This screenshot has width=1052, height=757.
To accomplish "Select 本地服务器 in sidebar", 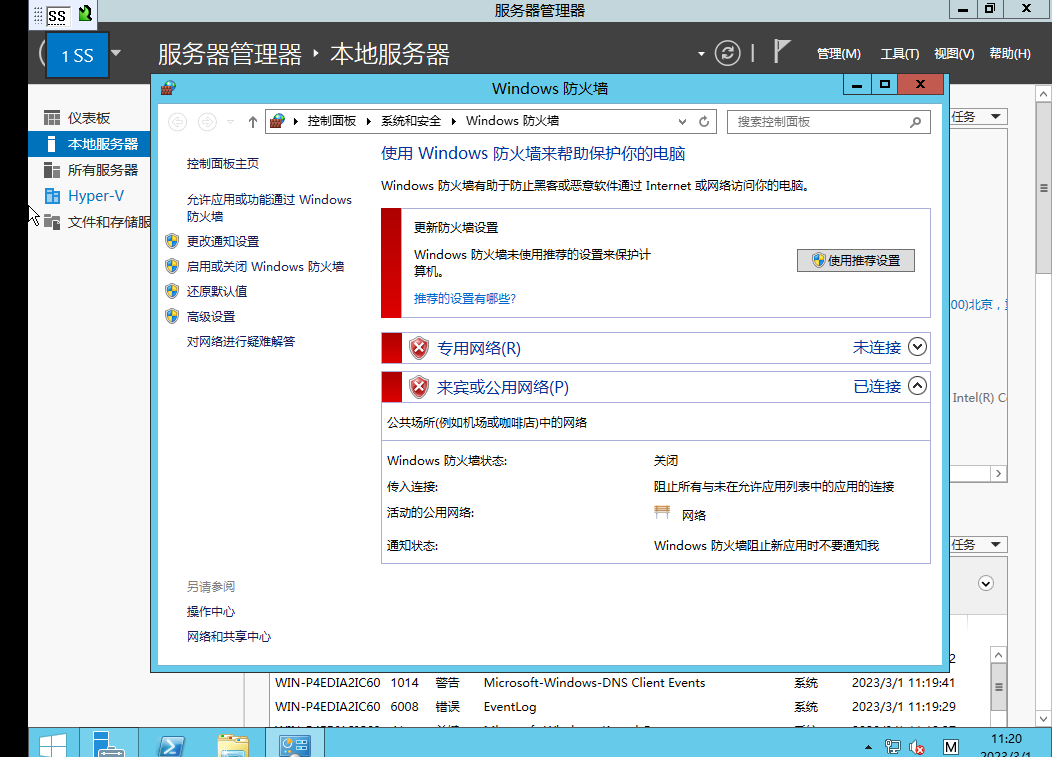I will coord(89,144).
